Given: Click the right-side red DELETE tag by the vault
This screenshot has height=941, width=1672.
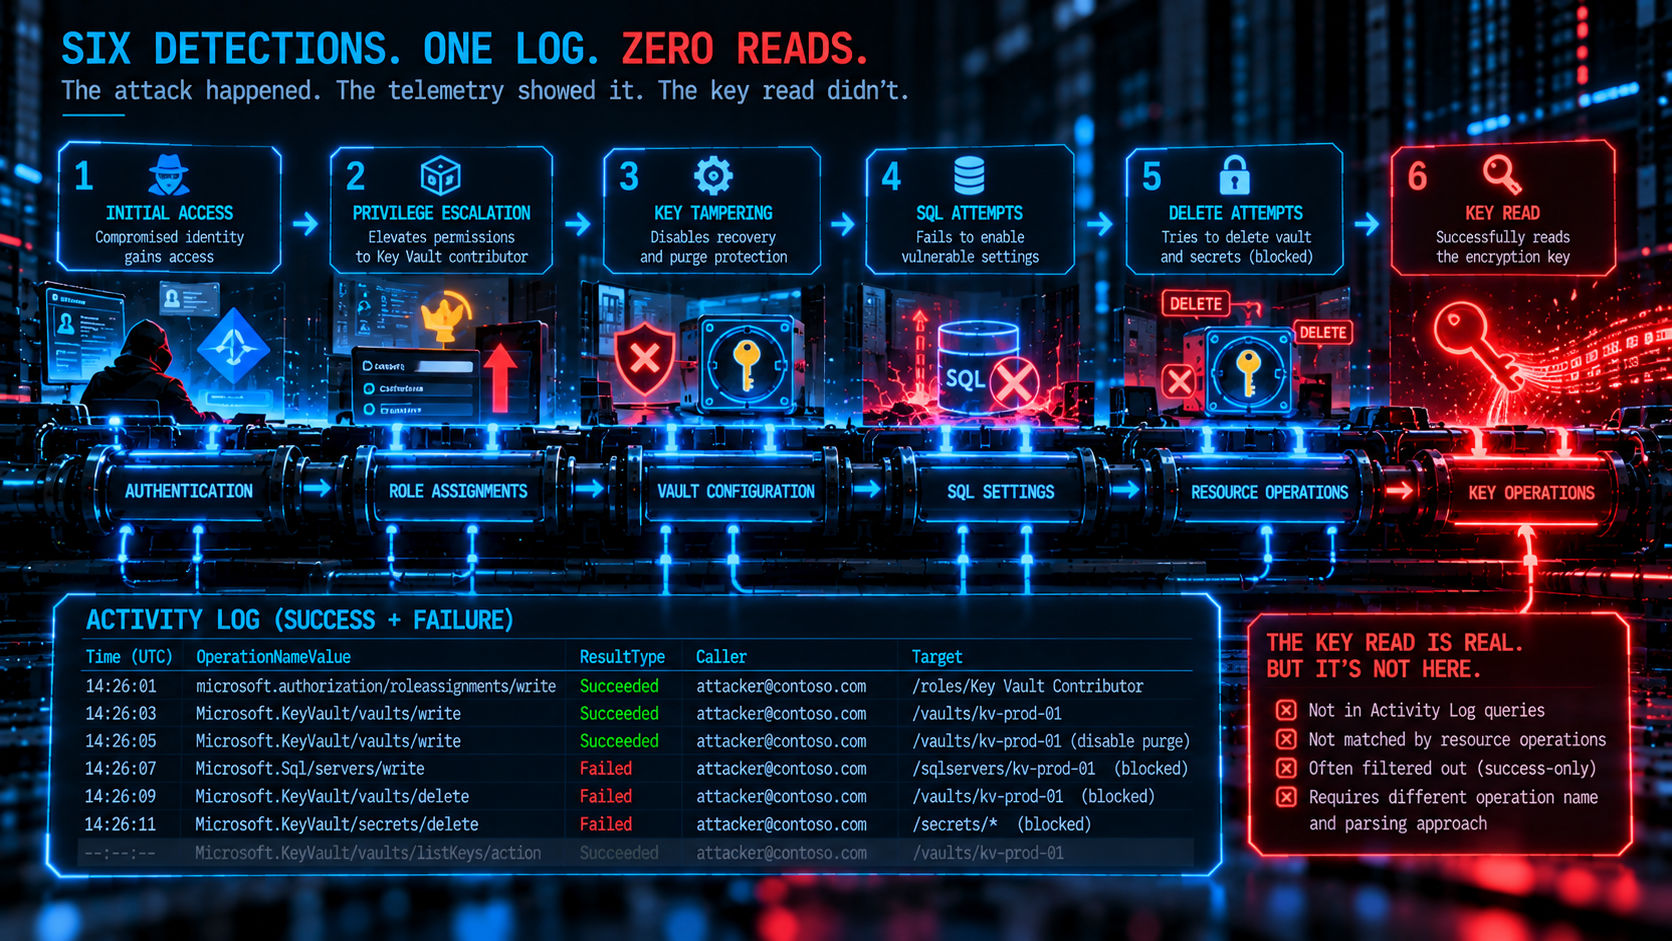Looking at the screenshot, I should point(1323,332).
